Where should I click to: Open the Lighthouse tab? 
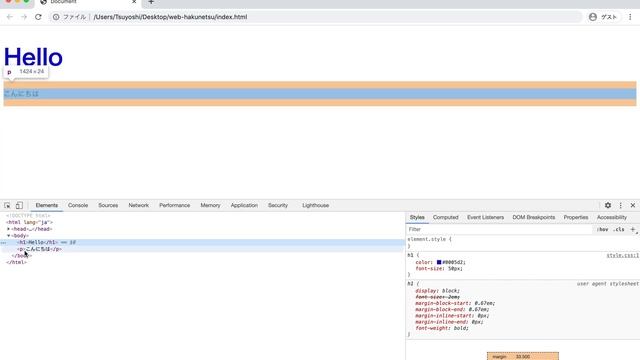click(x=316, y=205)
